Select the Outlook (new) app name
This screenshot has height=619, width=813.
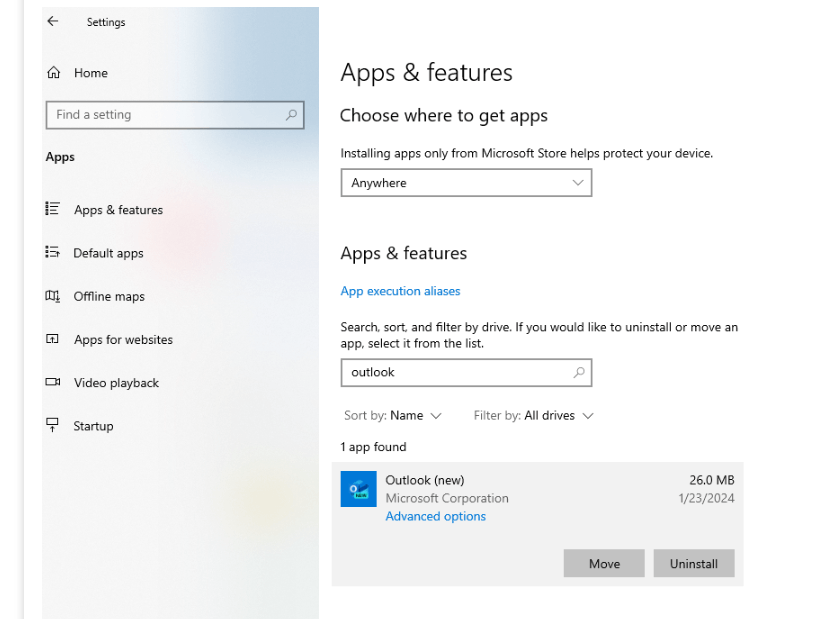(425, 480)
